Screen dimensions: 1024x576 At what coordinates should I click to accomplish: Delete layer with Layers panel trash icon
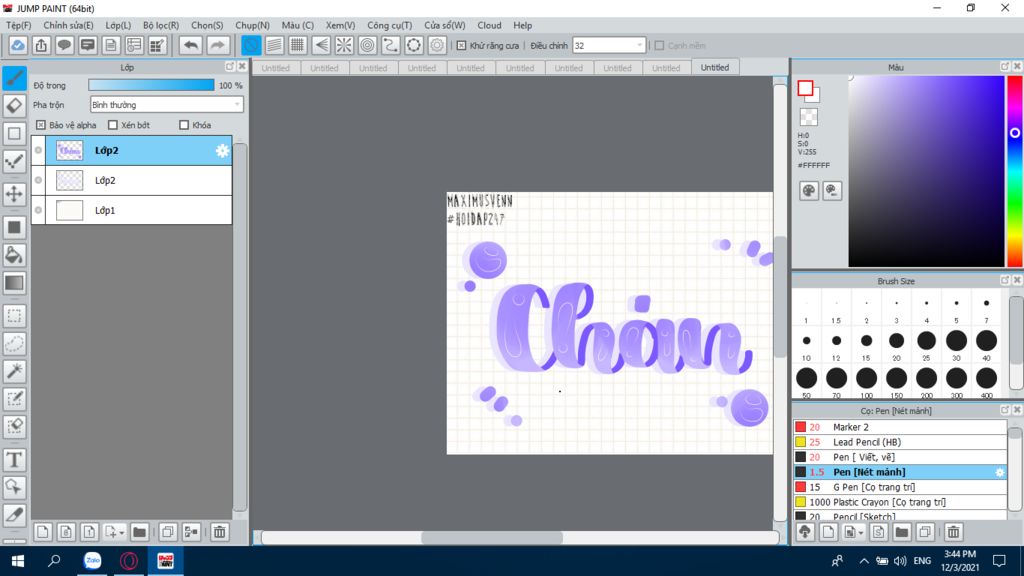pos(219,532)
